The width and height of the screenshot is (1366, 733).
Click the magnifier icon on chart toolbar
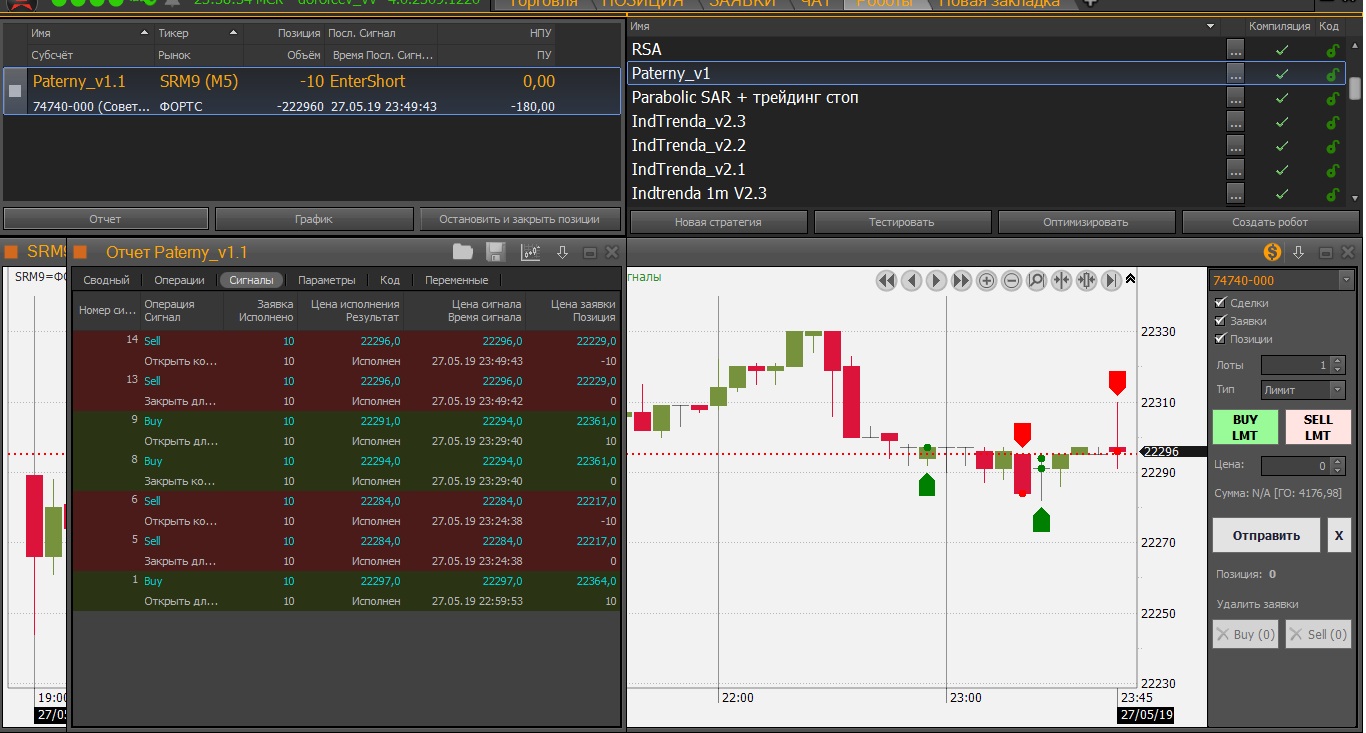click(x=1036, y=281)
